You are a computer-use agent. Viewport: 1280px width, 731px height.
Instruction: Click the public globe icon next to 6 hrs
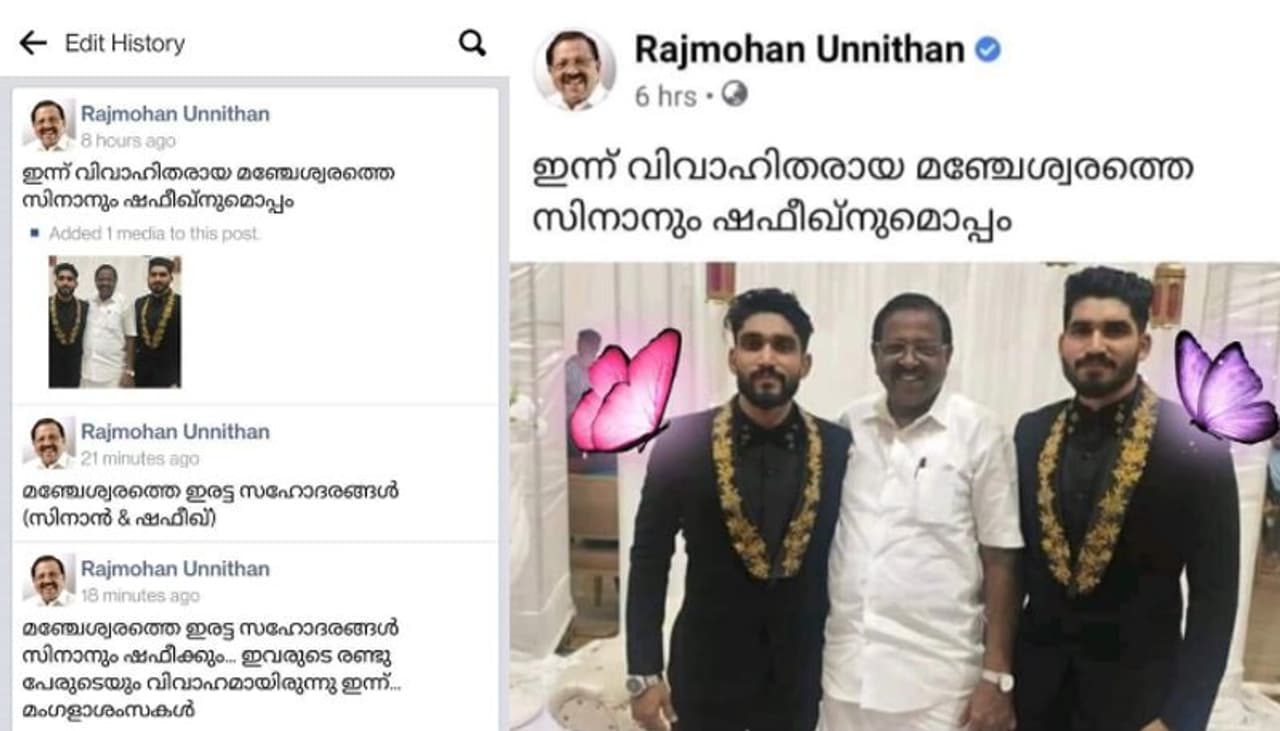[735, 95]
